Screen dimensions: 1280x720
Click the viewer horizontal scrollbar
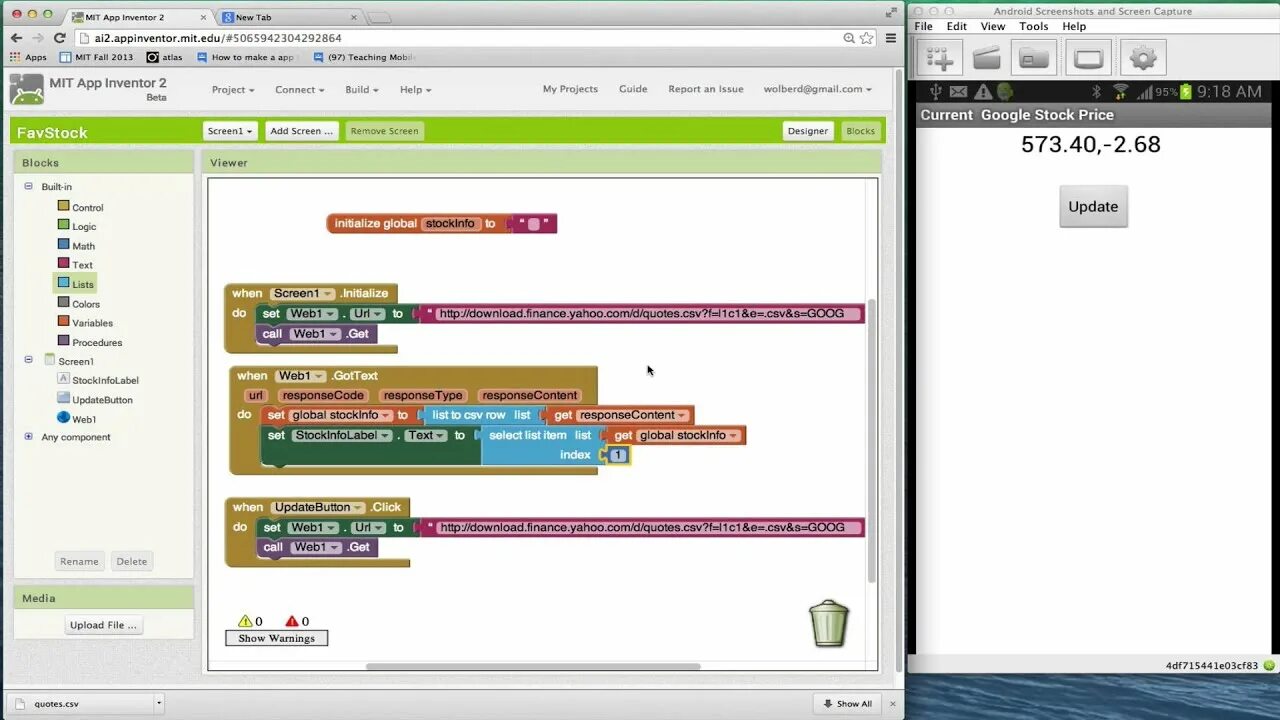tap(533, 667)
